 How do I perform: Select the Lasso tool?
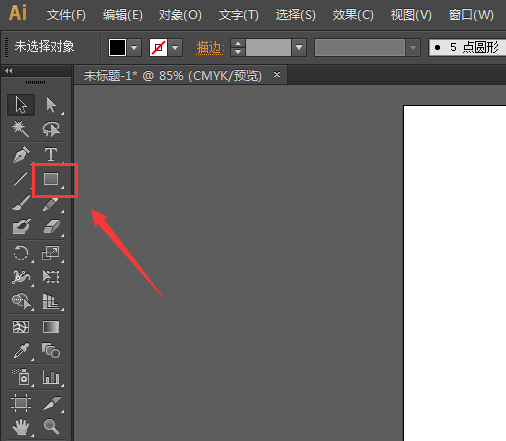coord(51,129)
